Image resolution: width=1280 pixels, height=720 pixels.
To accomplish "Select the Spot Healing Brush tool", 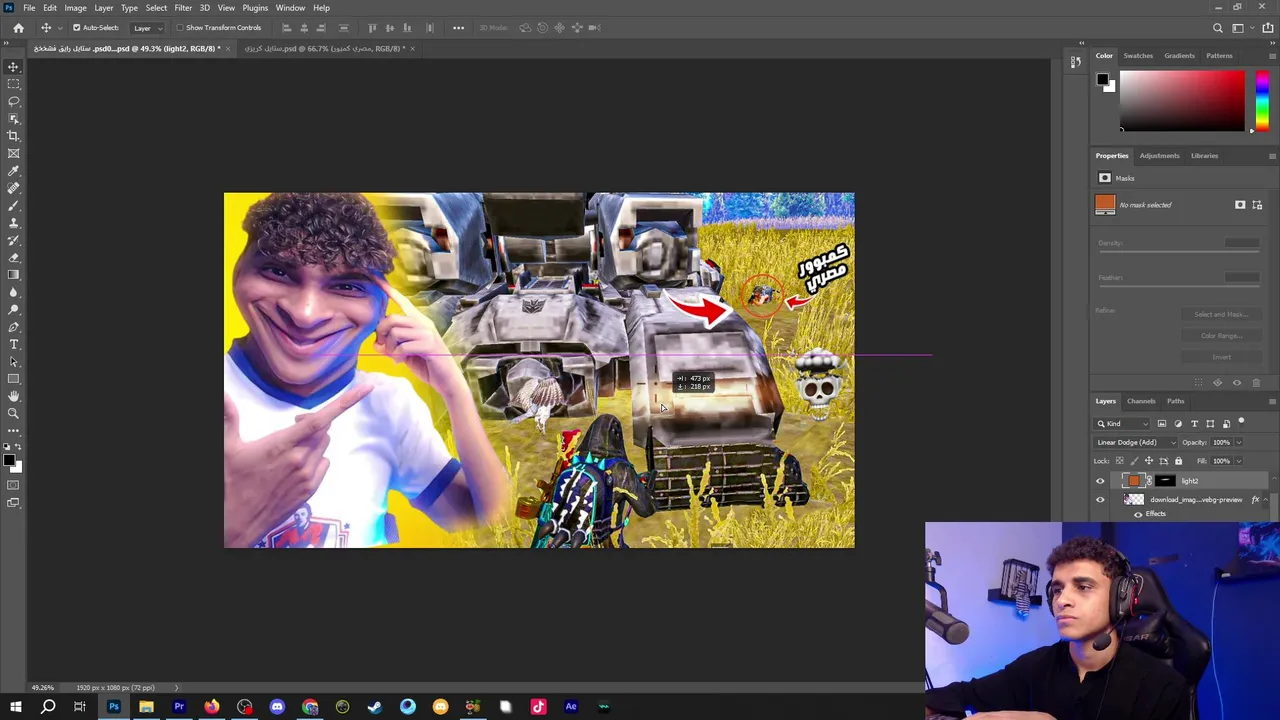I will point(13,188).
